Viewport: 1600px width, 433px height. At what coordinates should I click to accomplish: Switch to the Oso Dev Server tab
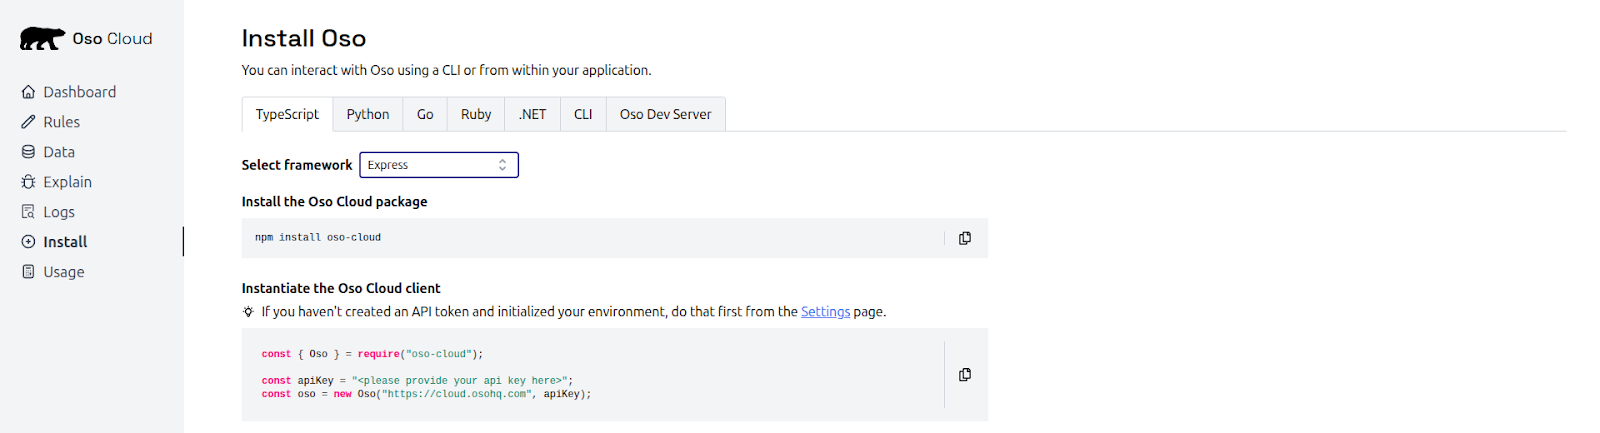[666, 114]
